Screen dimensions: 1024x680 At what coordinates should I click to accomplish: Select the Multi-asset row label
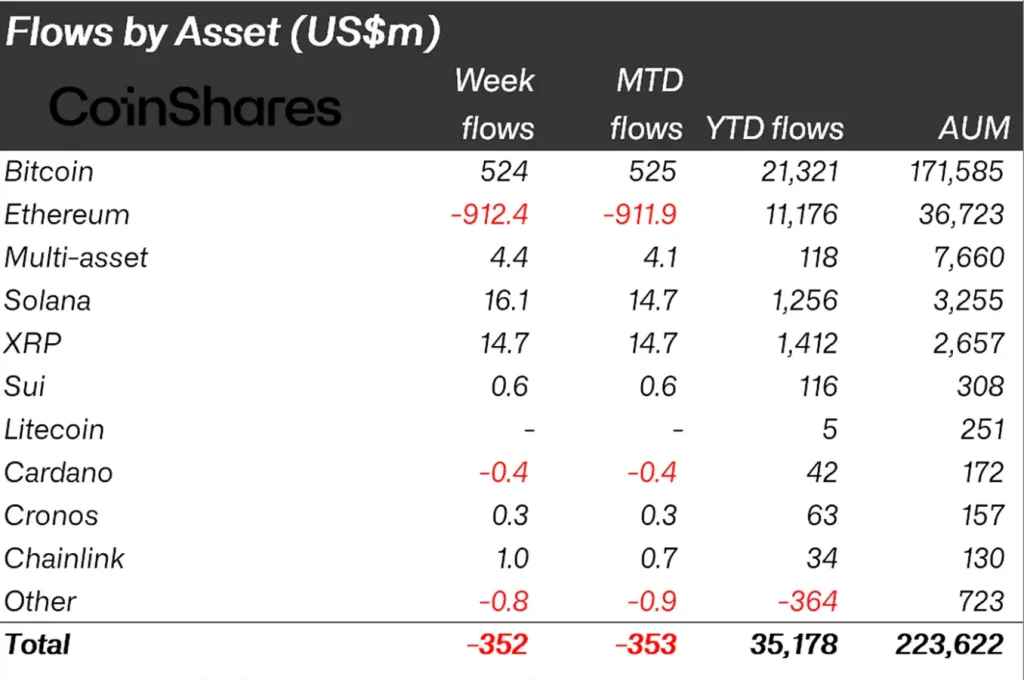pos(76,258)
